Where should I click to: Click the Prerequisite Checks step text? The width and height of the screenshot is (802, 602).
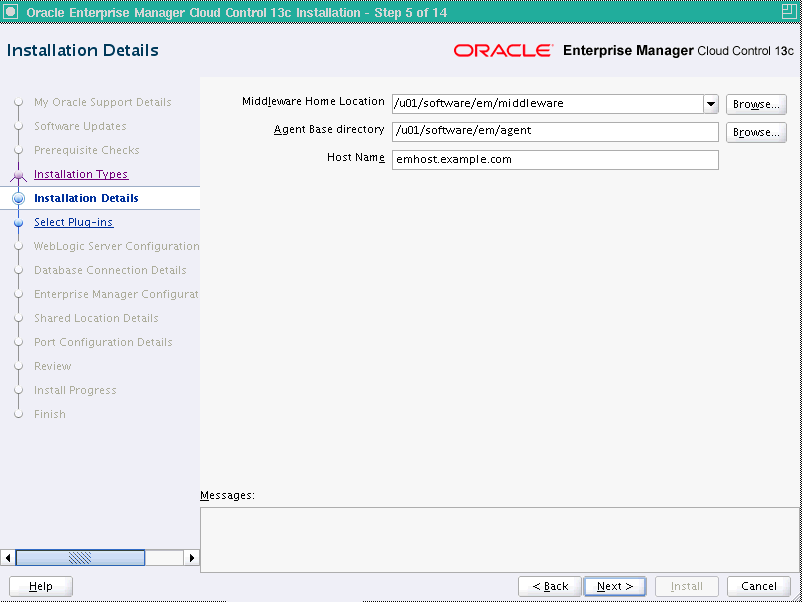point(86,150)
